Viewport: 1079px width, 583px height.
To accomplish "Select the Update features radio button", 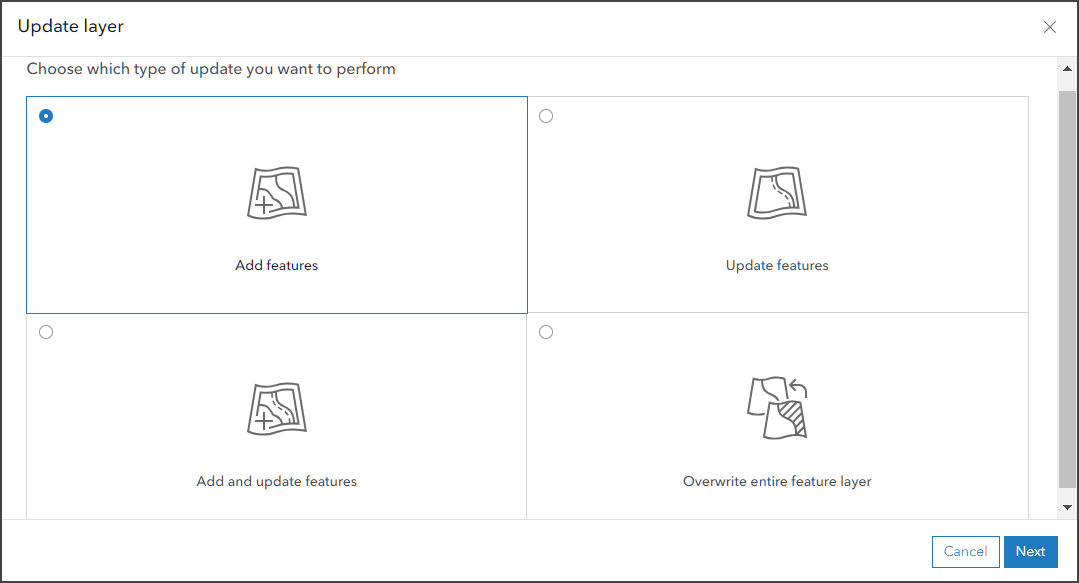I will point(546,116).
